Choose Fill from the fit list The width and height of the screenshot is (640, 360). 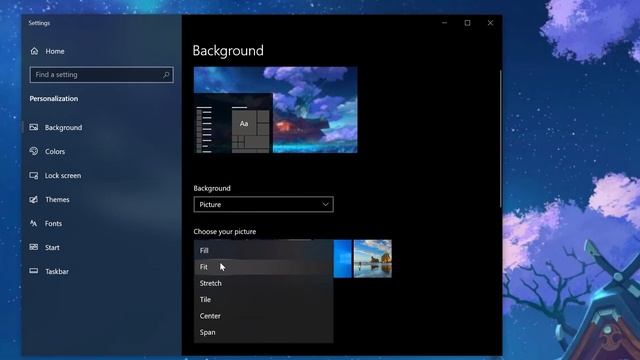(263, 251)
